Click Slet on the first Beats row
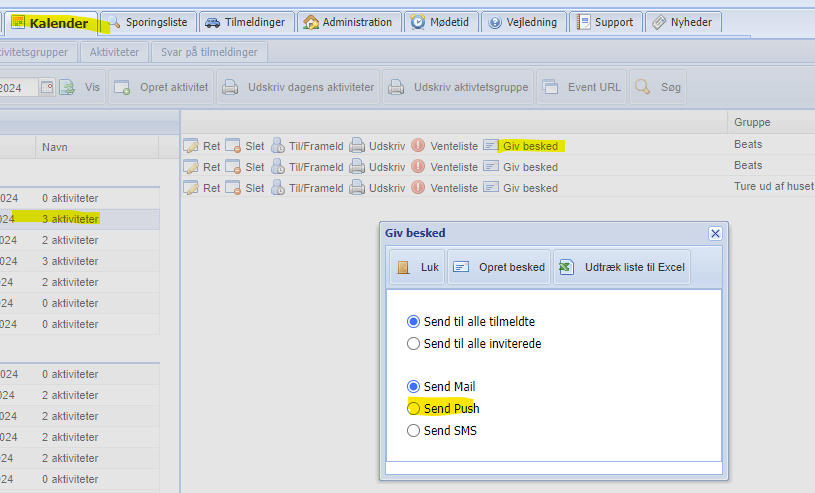 [x=245, y=146]
